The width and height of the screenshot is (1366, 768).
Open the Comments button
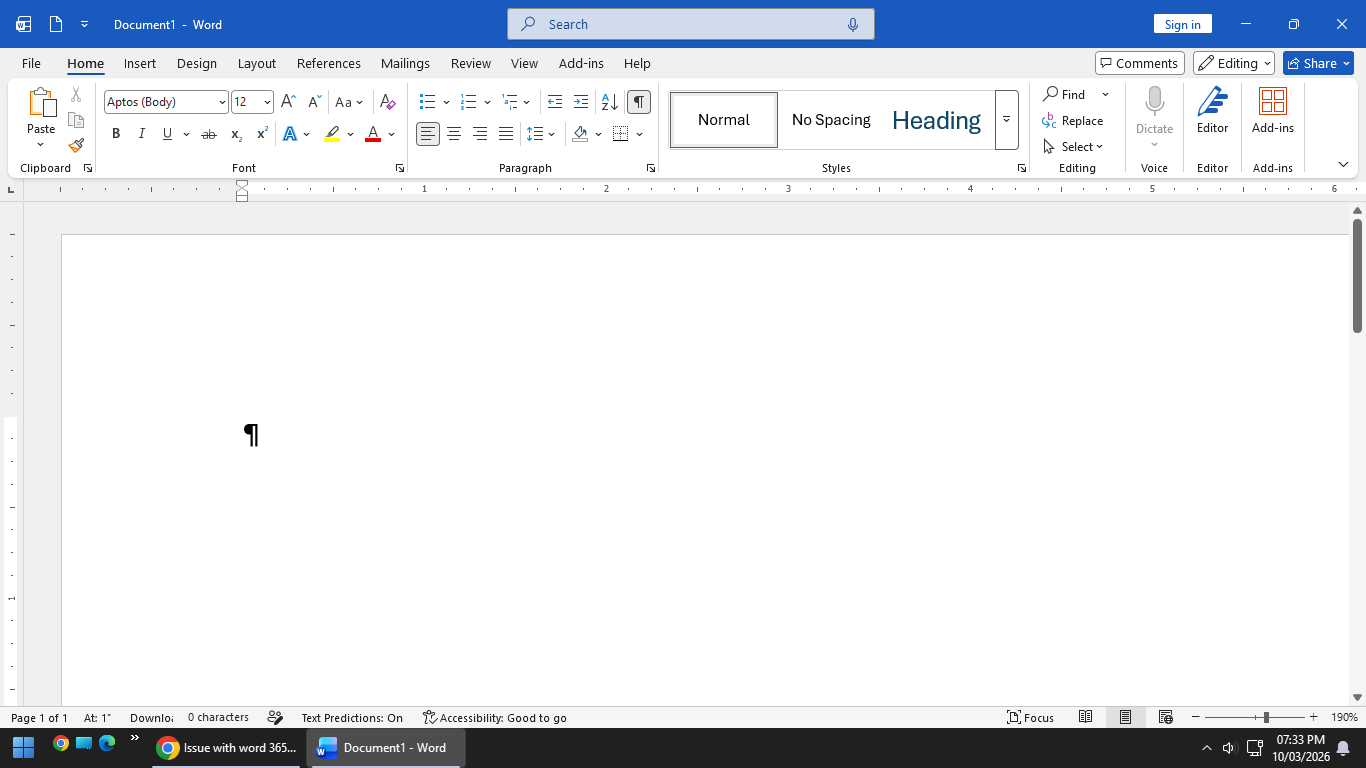point(1140,63)
